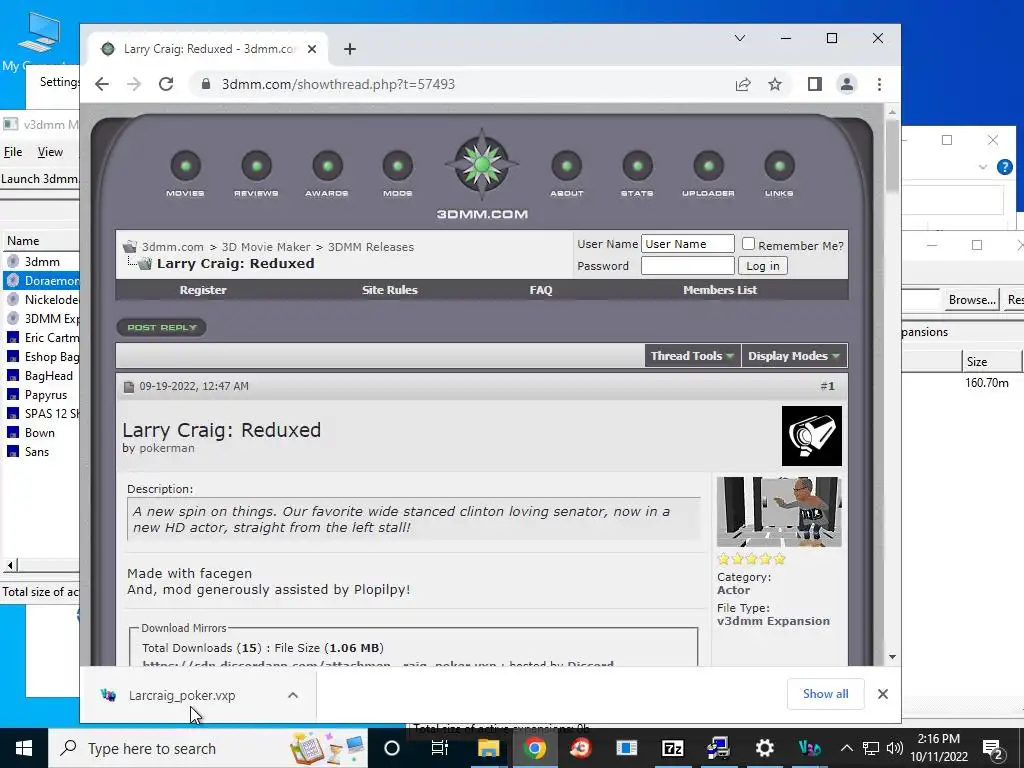
Task: Click the post icon beside 09-19-2022 date
Action: (x=129, y=387)
